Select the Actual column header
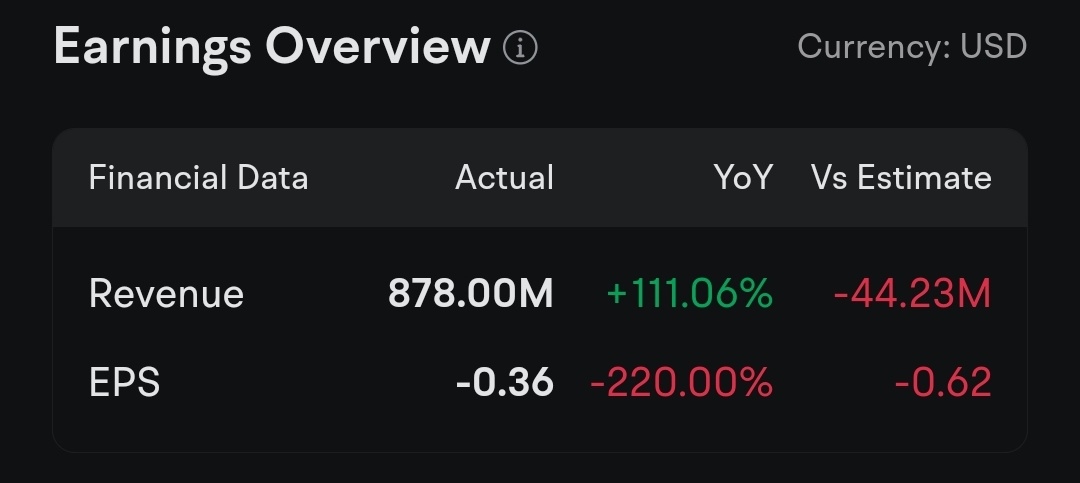 [504, 178]
